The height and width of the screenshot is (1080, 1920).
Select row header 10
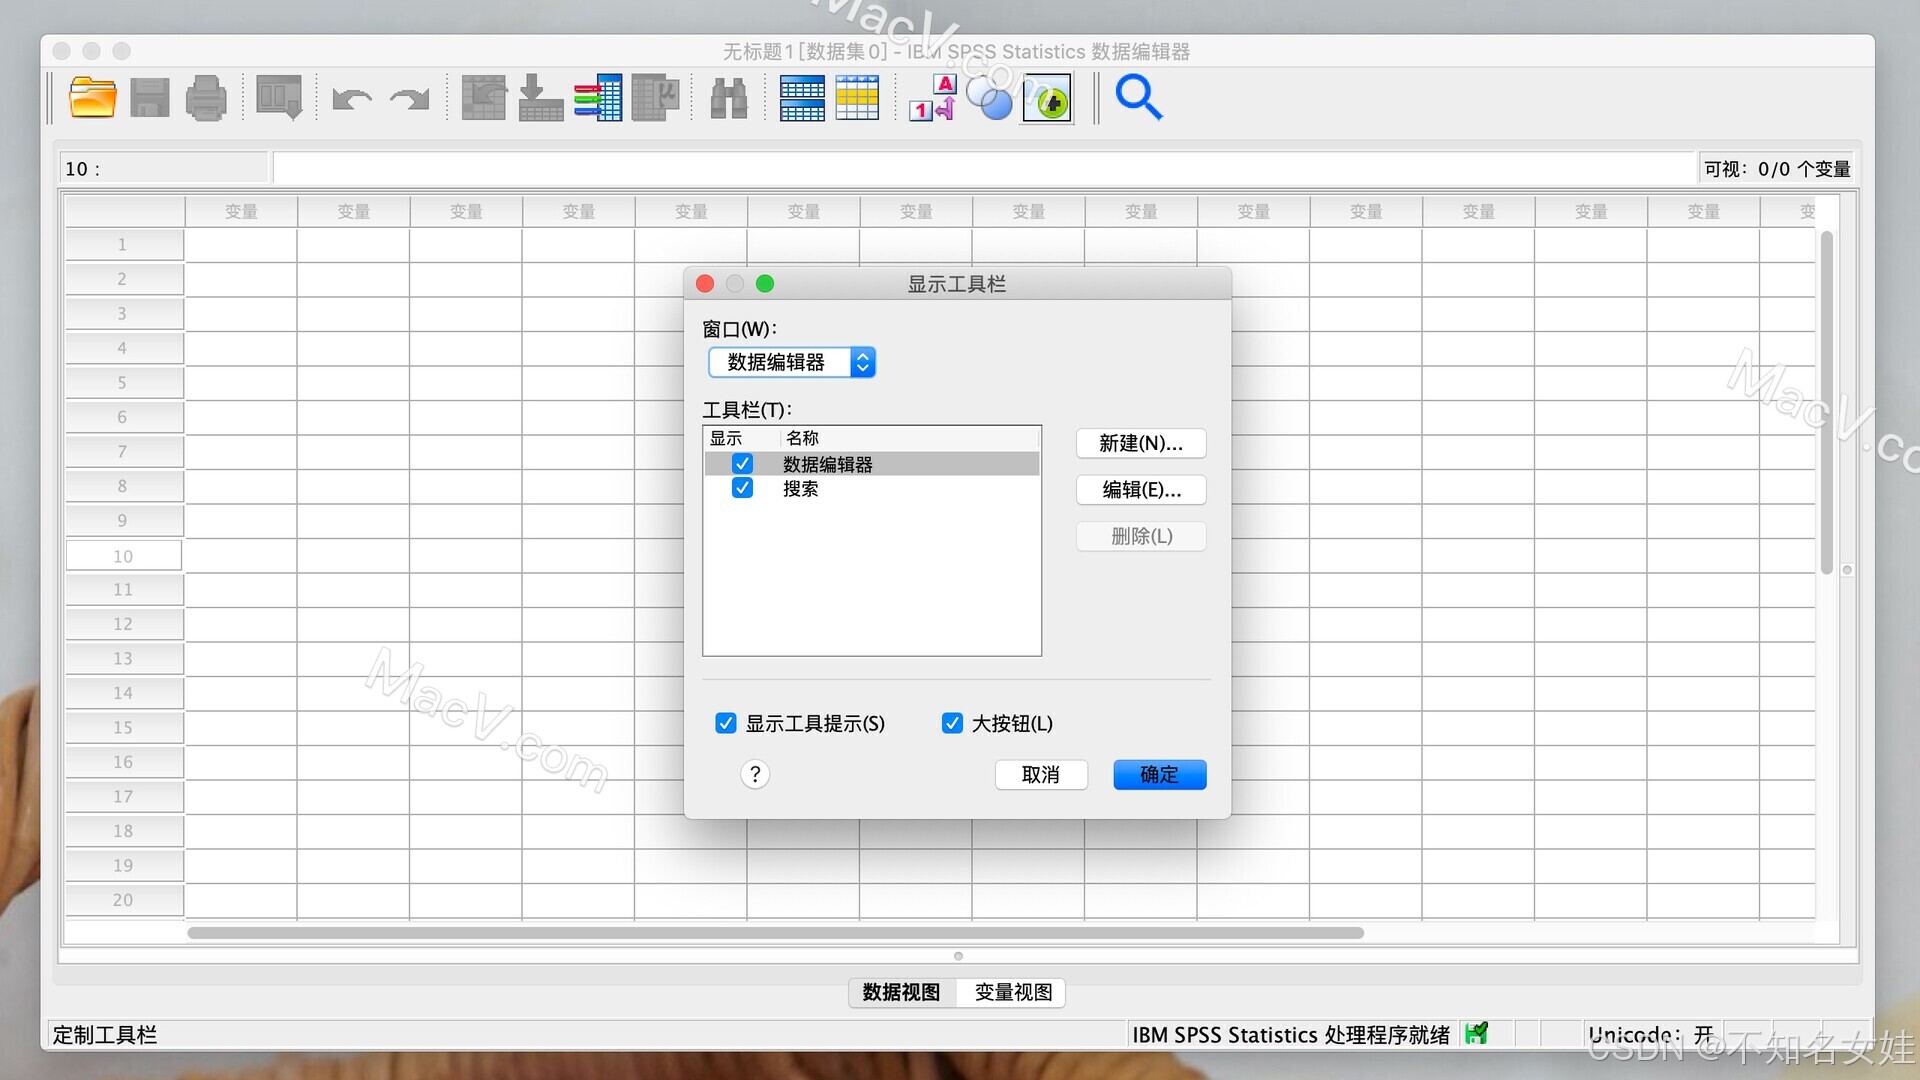click(124, 556)
